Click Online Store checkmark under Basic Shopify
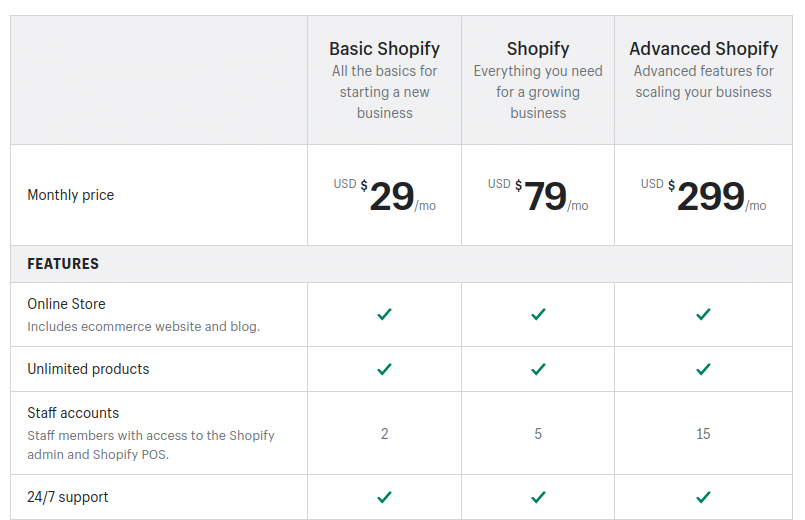The width and height of the screenshot is (805, 520). (384, 314)
